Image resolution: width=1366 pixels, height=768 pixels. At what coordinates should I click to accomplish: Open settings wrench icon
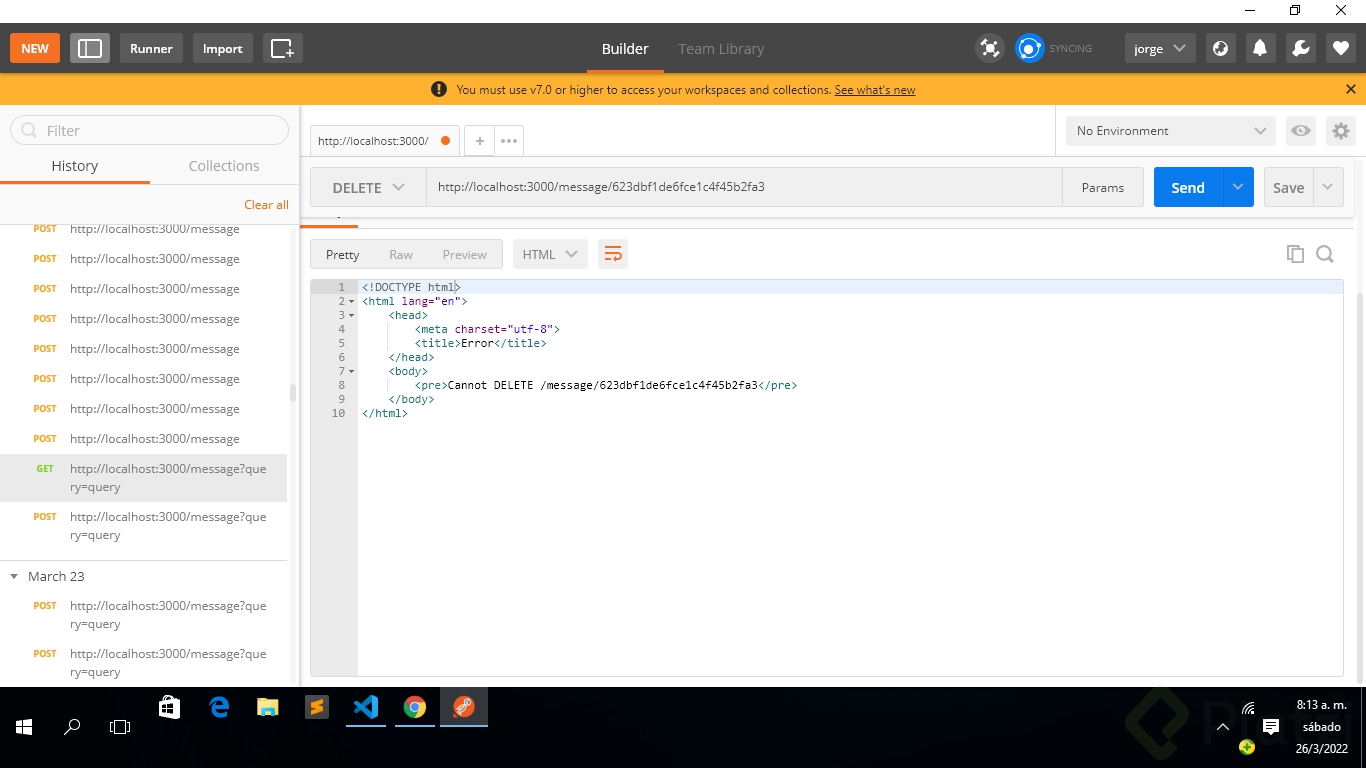tap(1300, 48)
